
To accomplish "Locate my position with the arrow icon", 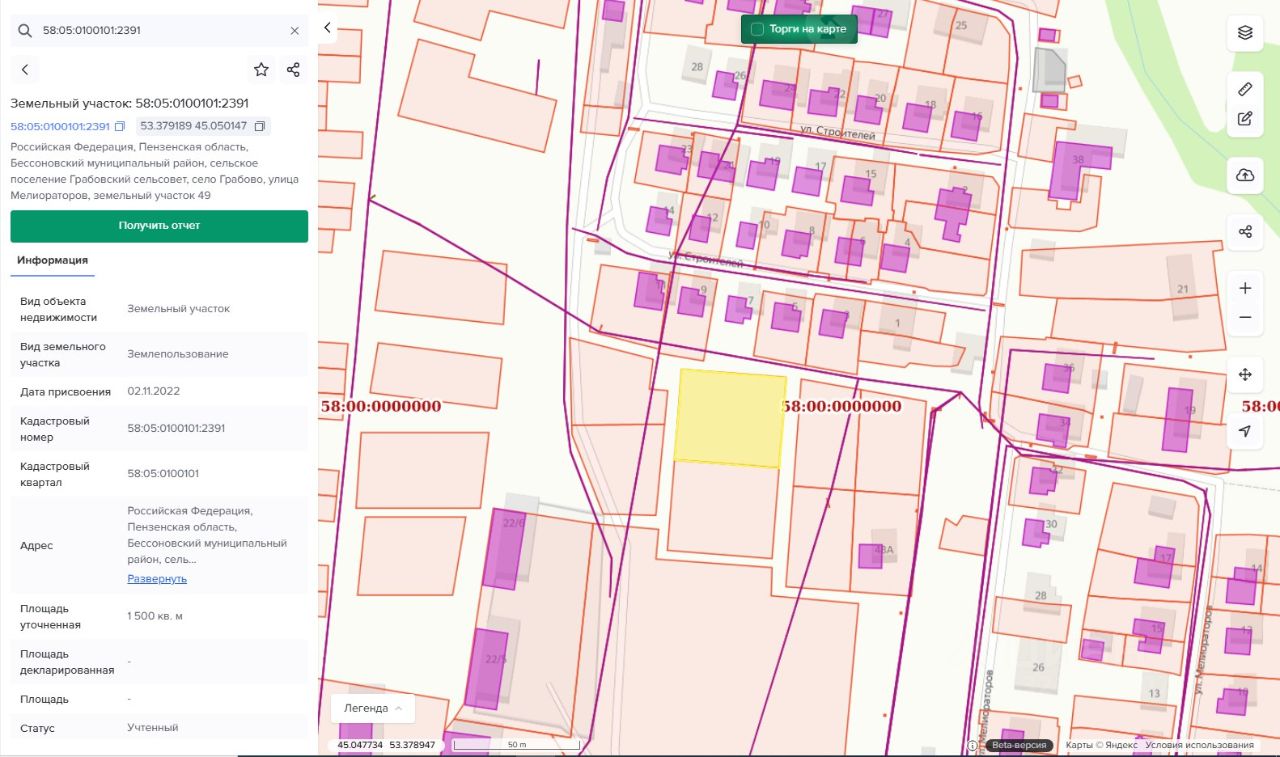I will pos(1245,431).
